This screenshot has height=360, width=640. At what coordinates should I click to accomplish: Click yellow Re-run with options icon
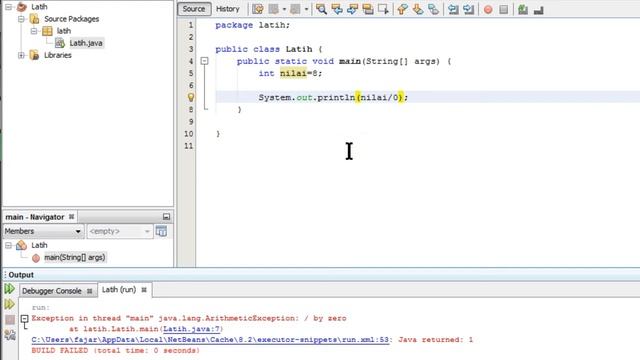coord(9,304)
